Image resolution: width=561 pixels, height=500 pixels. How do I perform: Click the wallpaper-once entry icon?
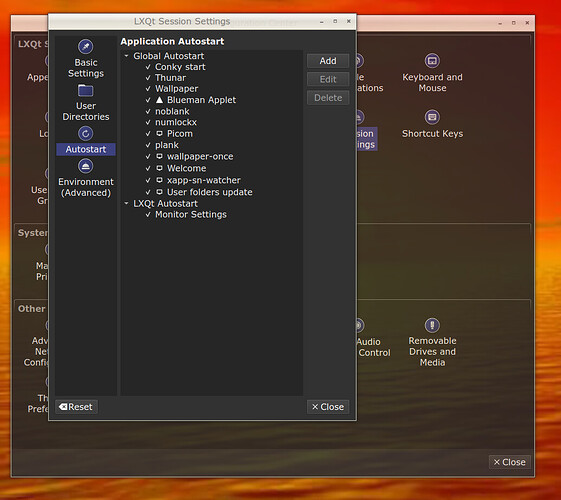pyautogui.click(x=160, y=157)
